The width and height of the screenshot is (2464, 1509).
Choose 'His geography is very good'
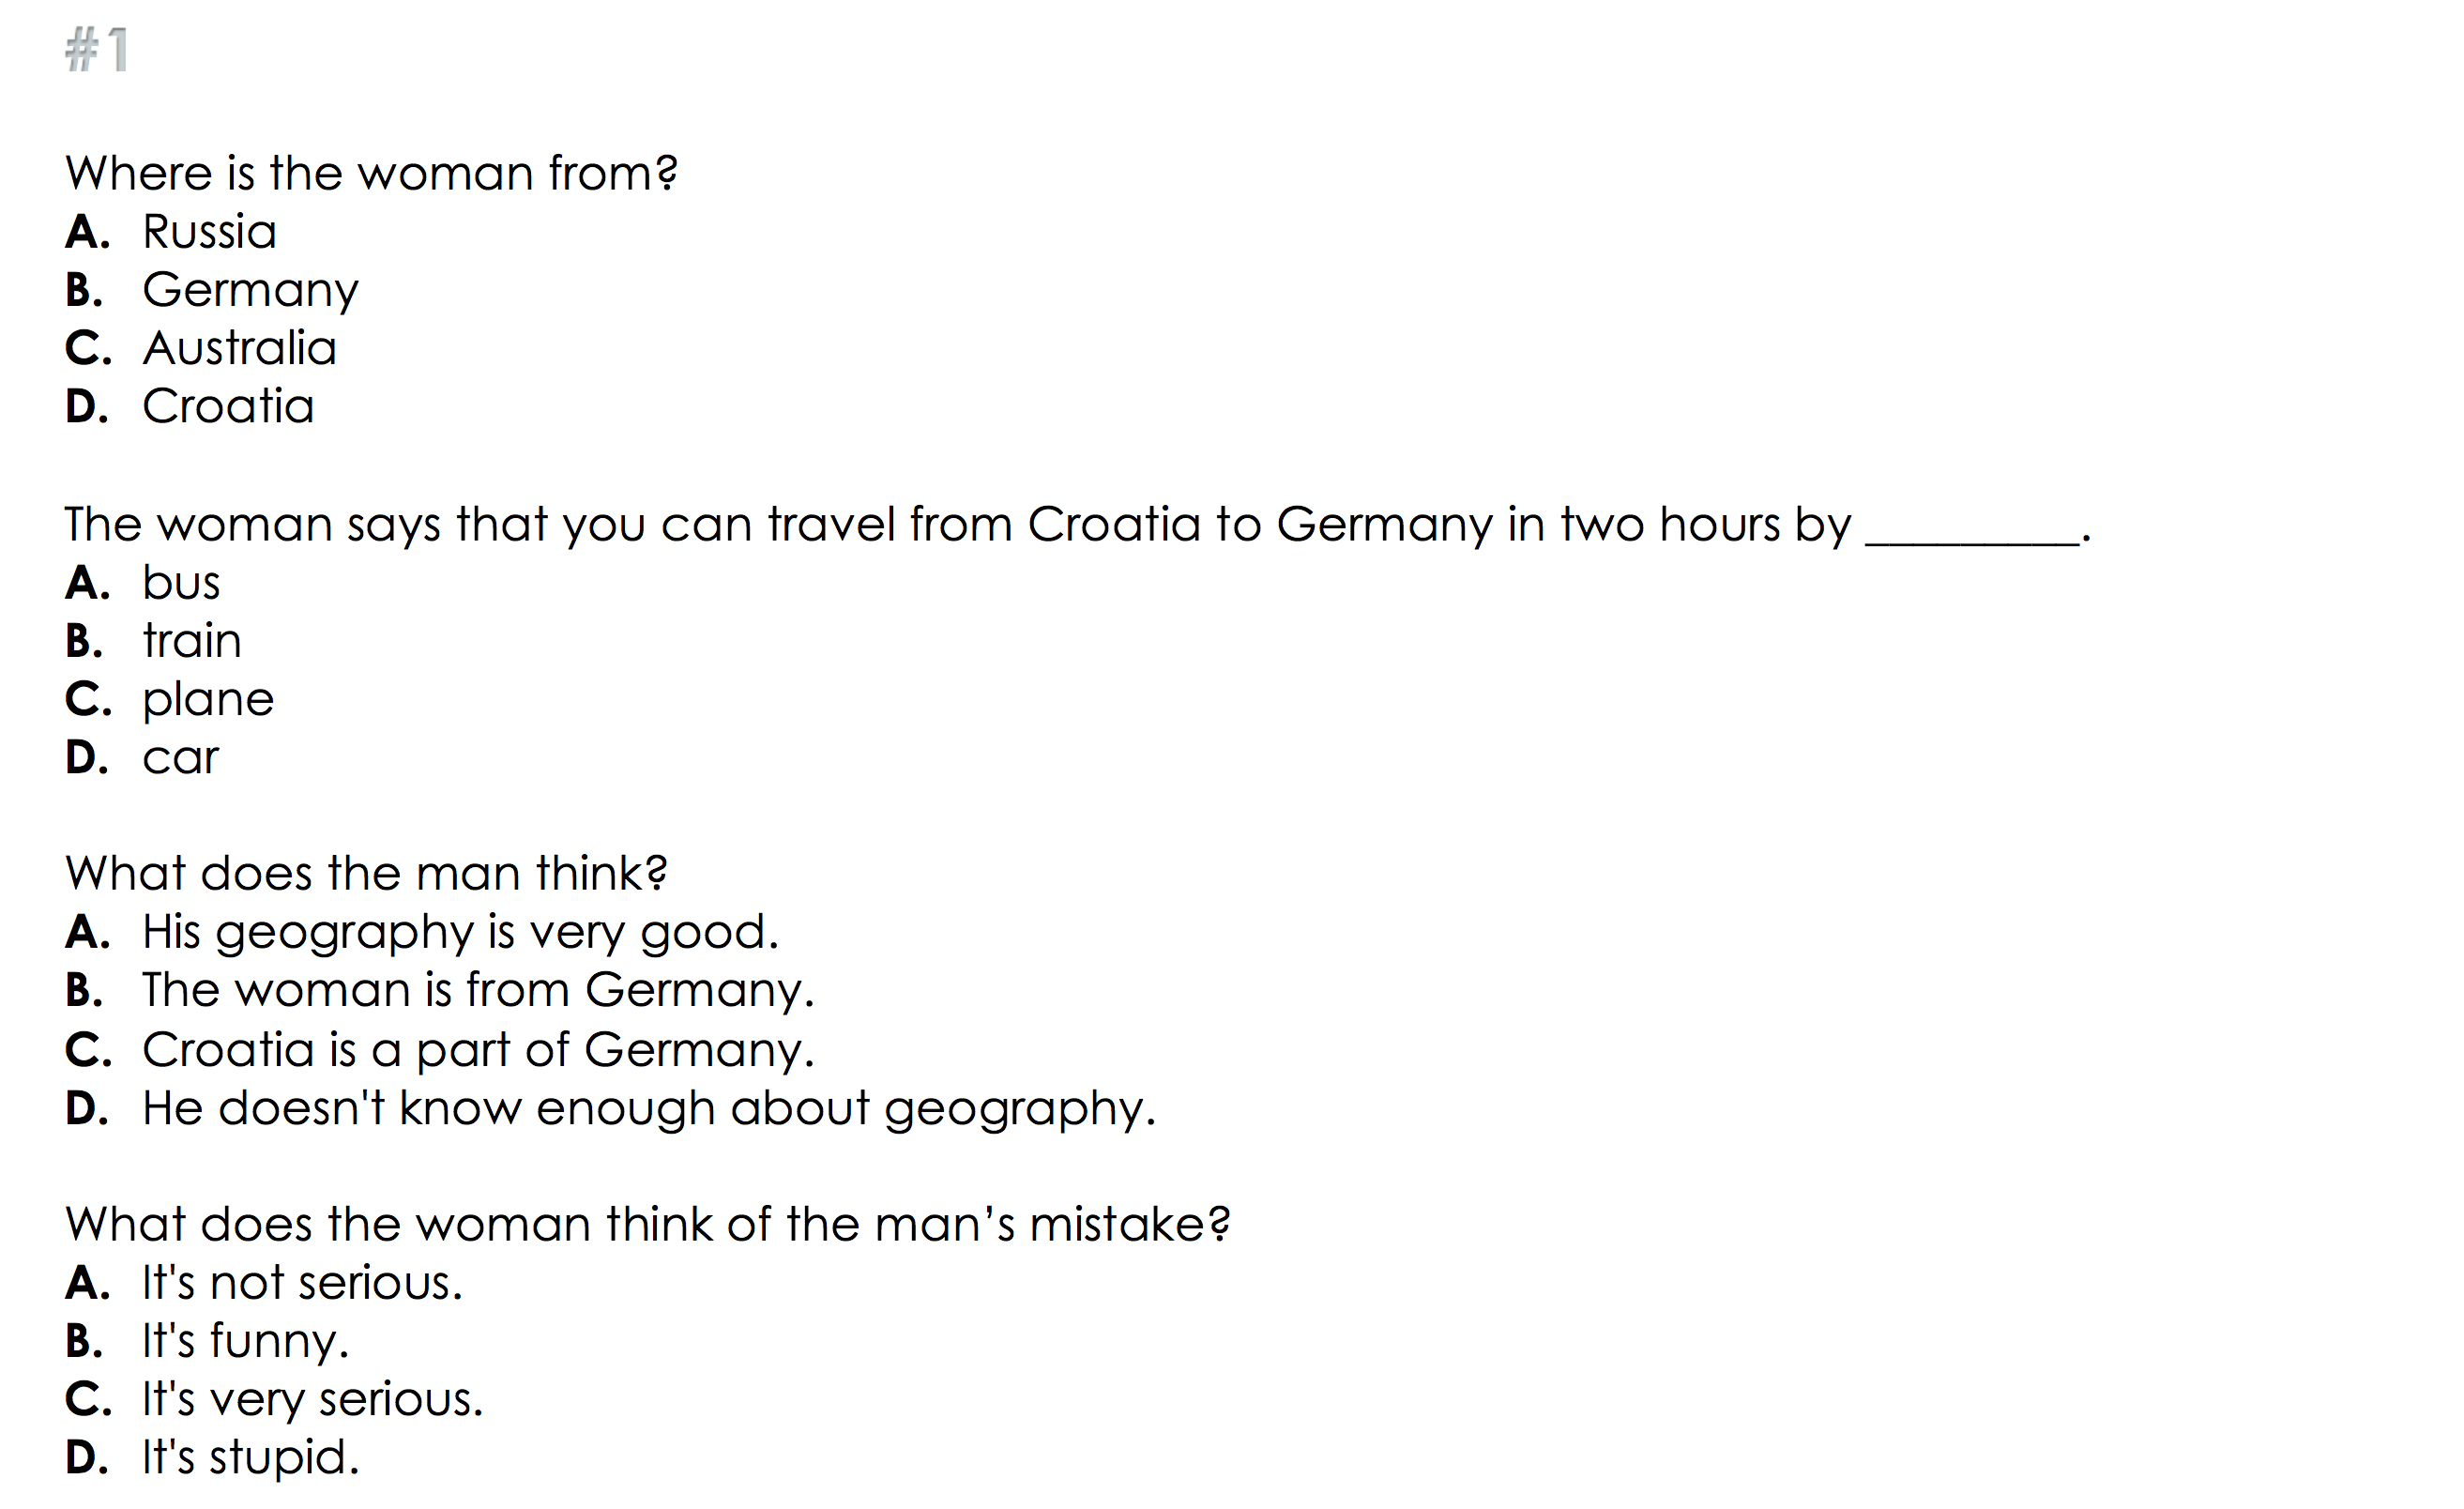coord(460,933)
